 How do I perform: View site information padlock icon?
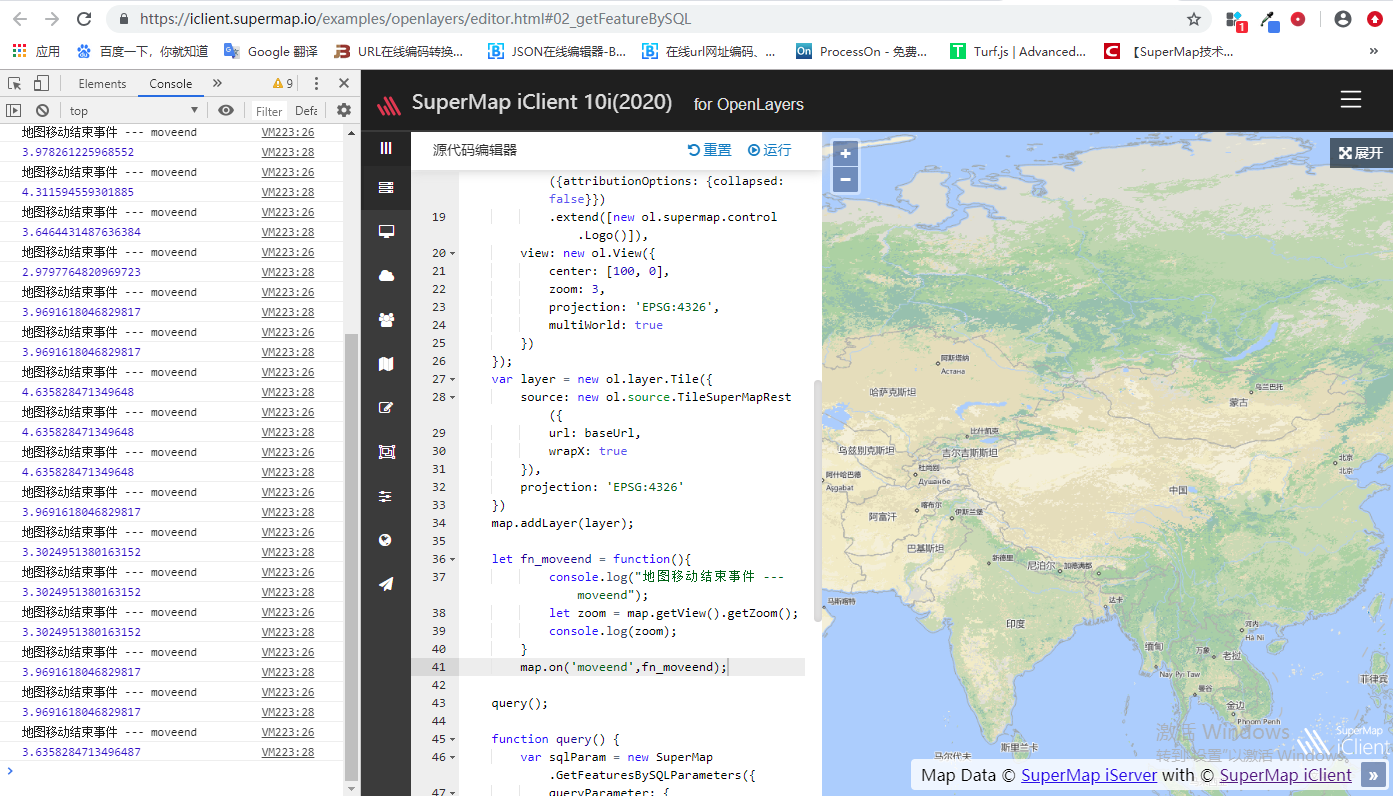[x=124, y=19]
